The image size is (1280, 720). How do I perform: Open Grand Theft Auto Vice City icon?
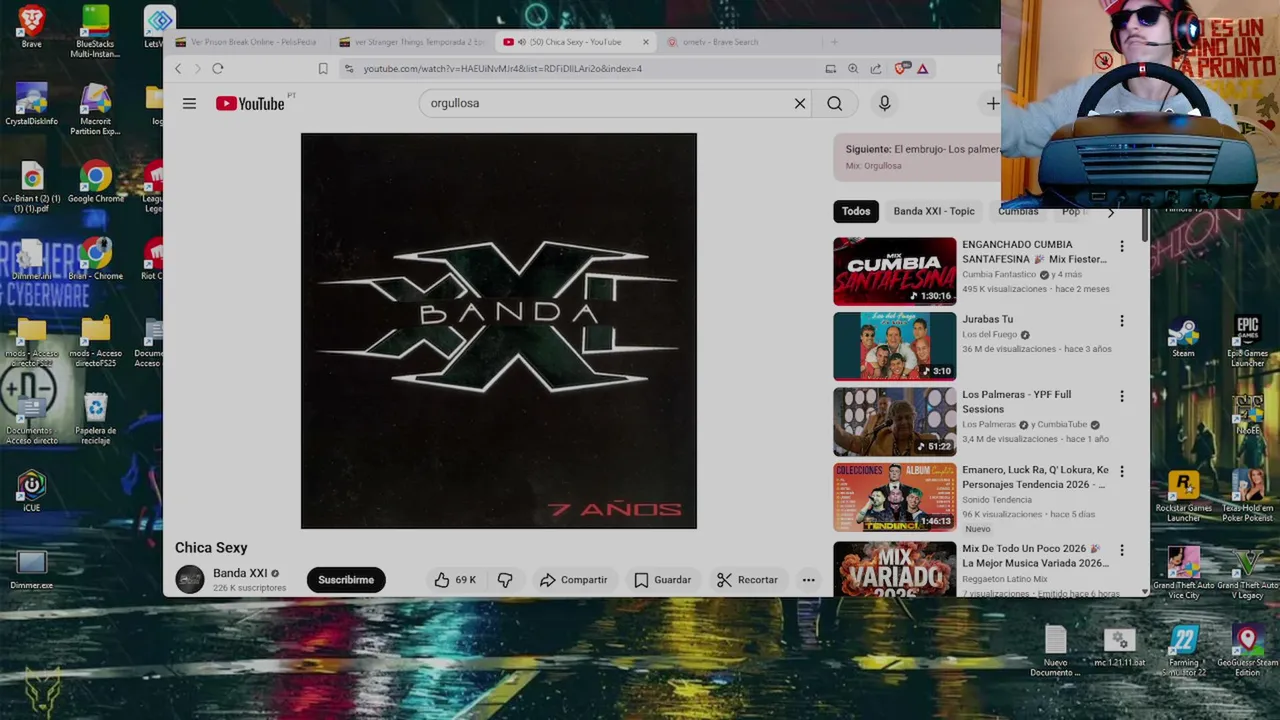coord(1183,573)
